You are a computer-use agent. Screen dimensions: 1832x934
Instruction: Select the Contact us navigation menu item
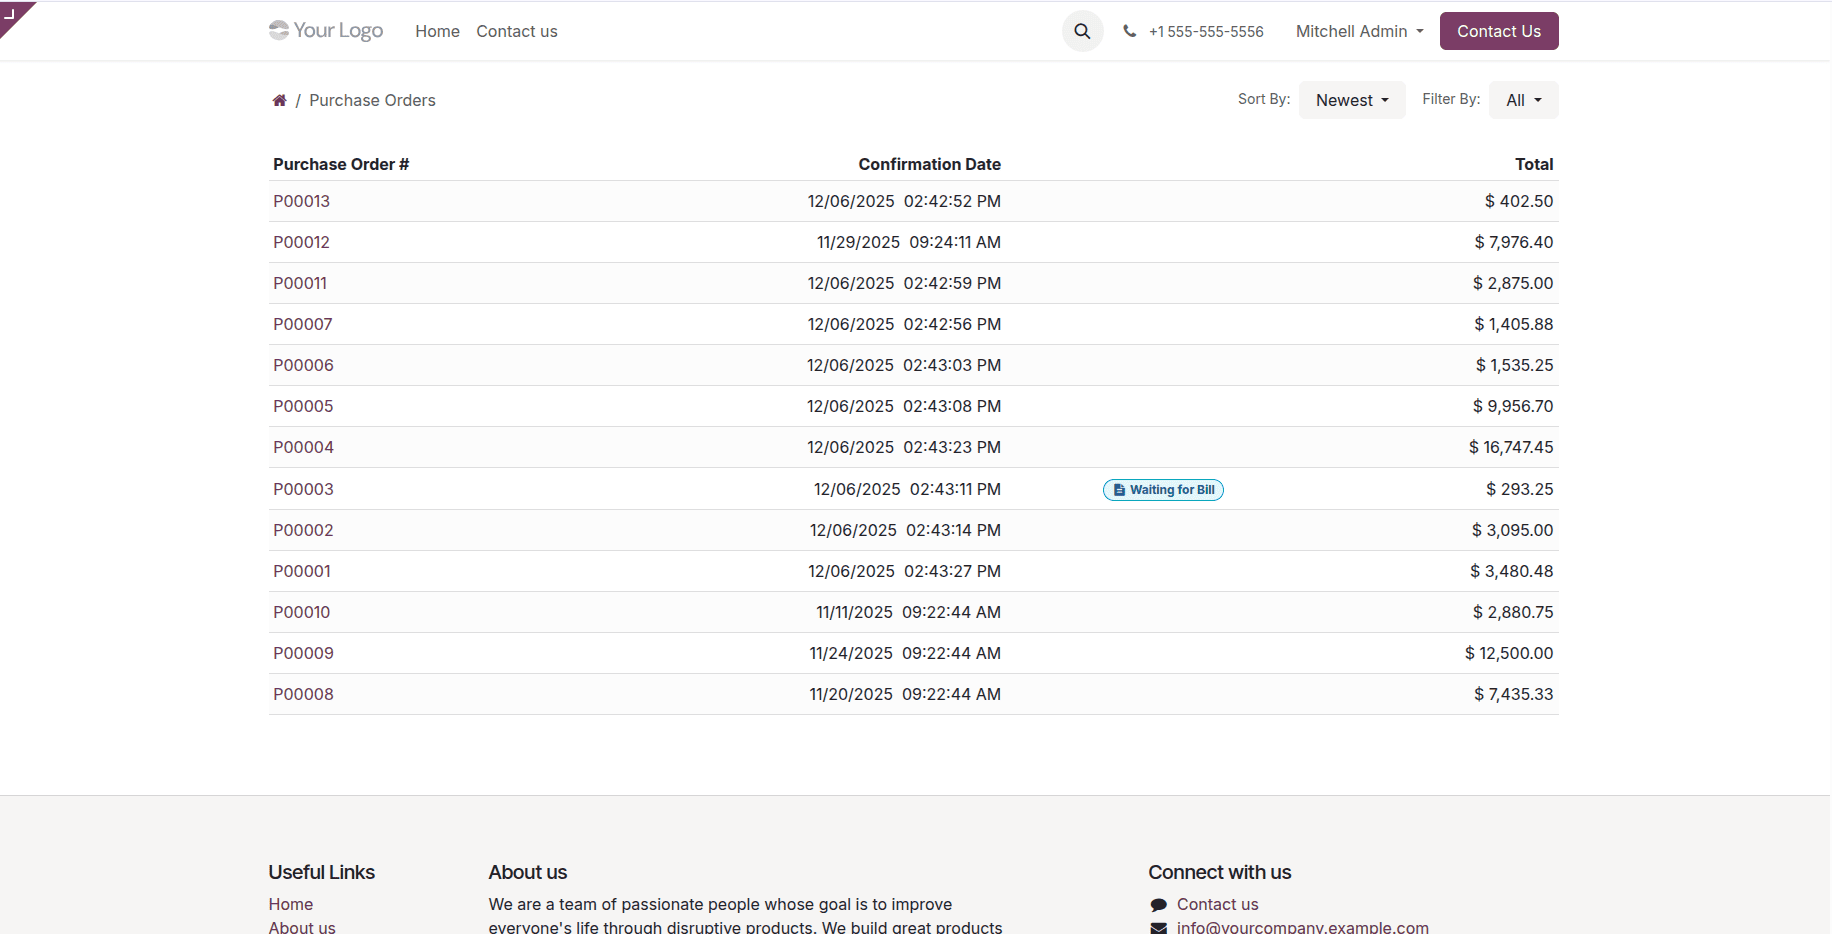pos(516,31)
